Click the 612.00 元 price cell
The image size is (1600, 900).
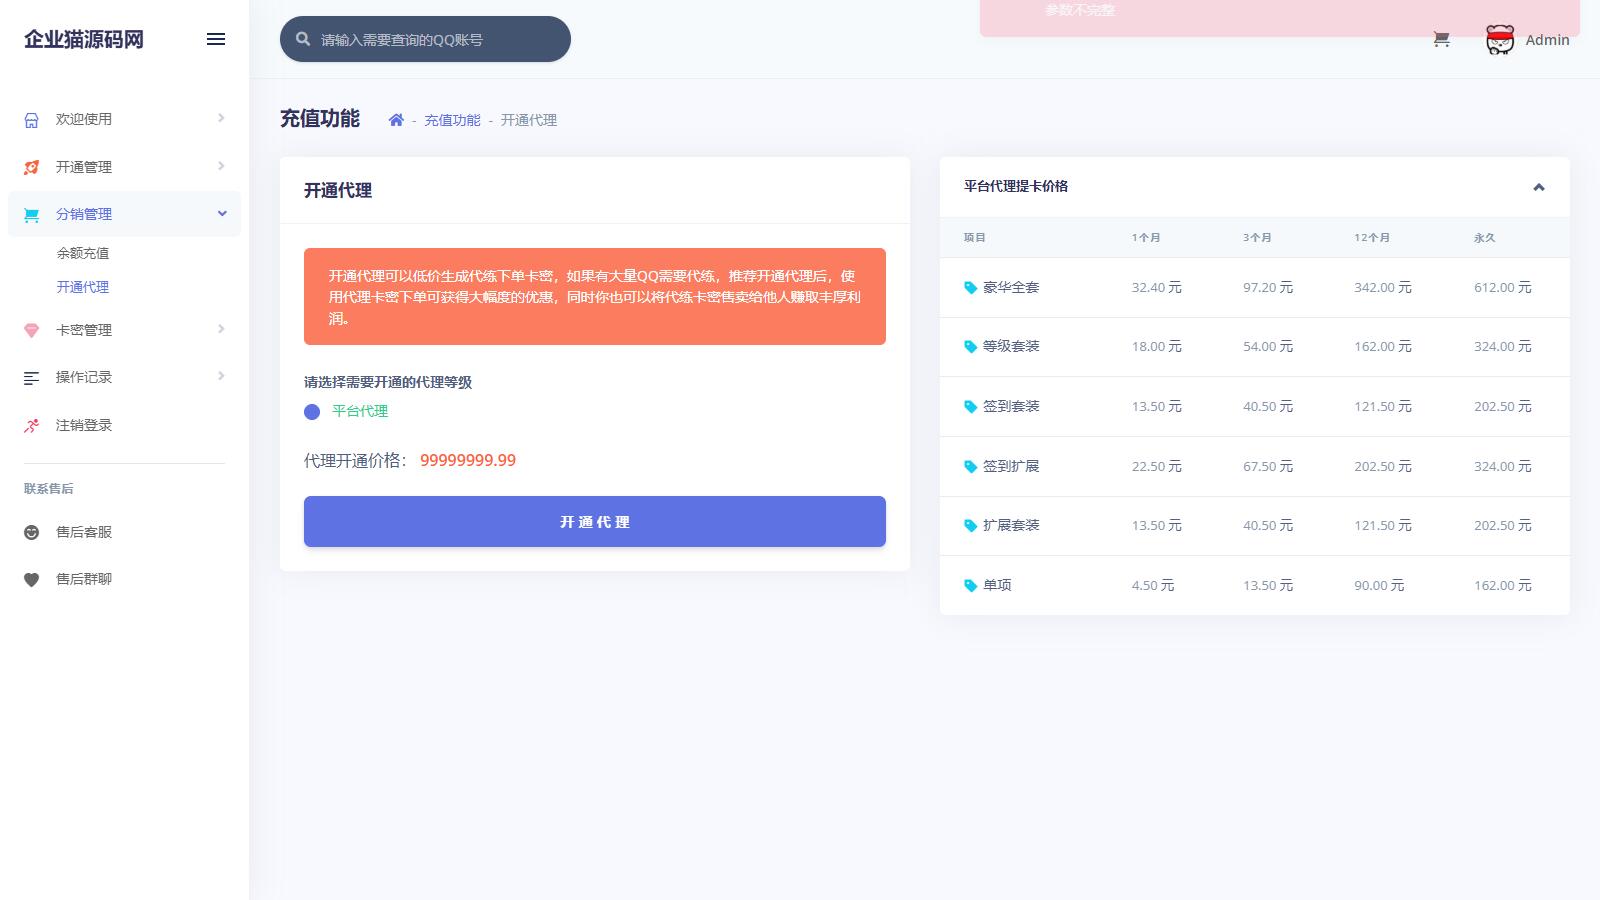coord(1503,287)
